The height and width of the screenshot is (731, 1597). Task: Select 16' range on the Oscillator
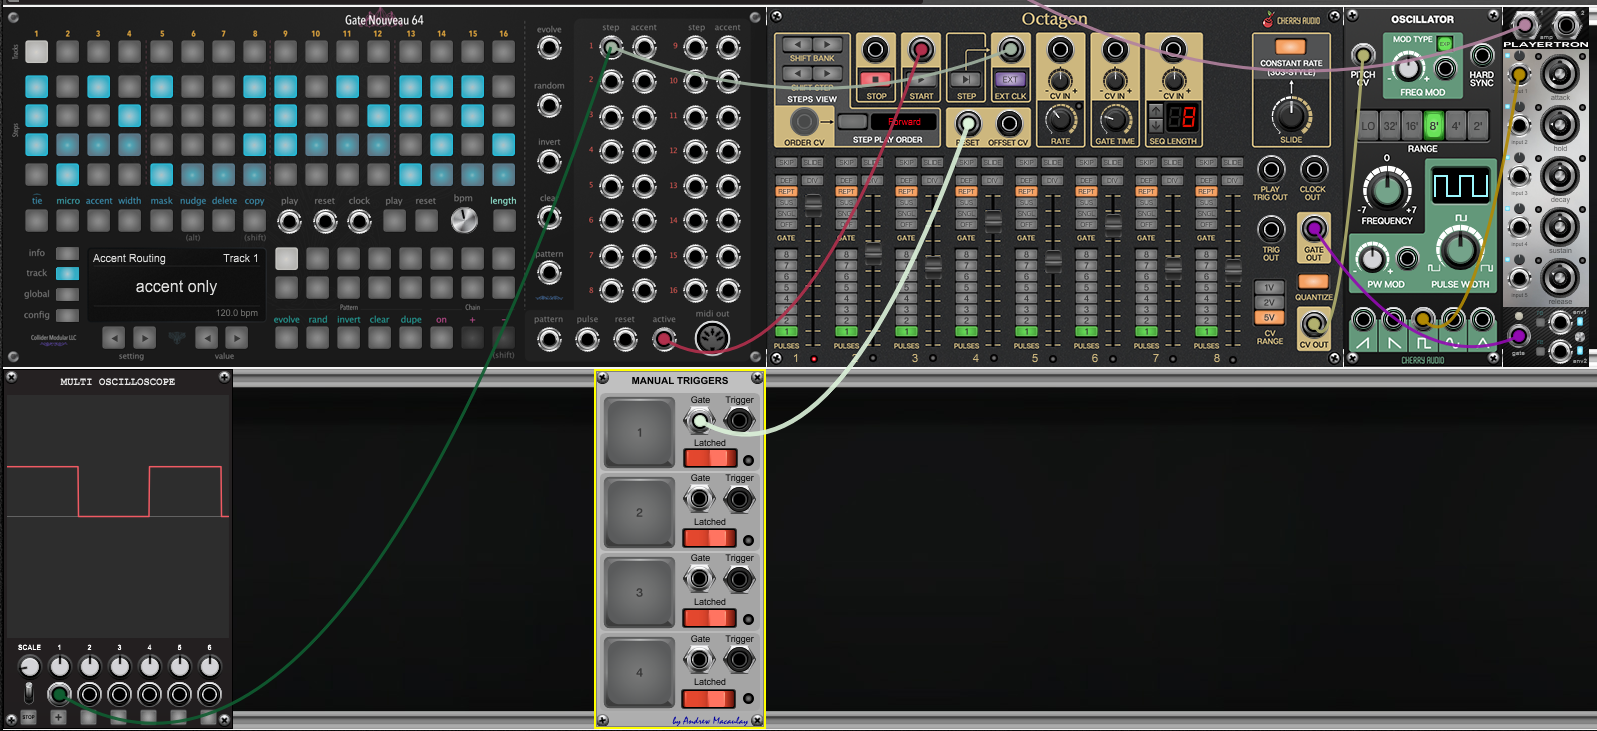coord(1412,126)
